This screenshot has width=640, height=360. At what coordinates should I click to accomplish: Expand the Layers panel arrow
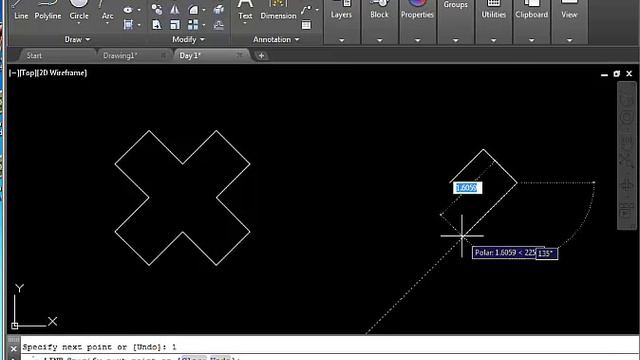pos(341,40)
